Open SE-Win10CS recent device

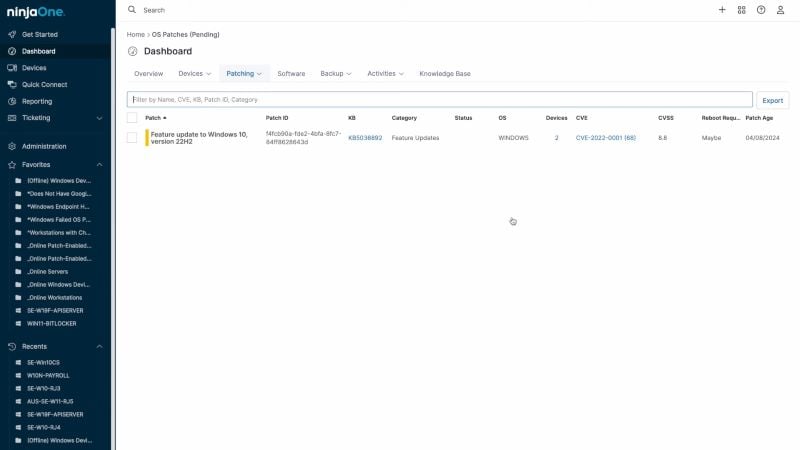click(43, 363)
